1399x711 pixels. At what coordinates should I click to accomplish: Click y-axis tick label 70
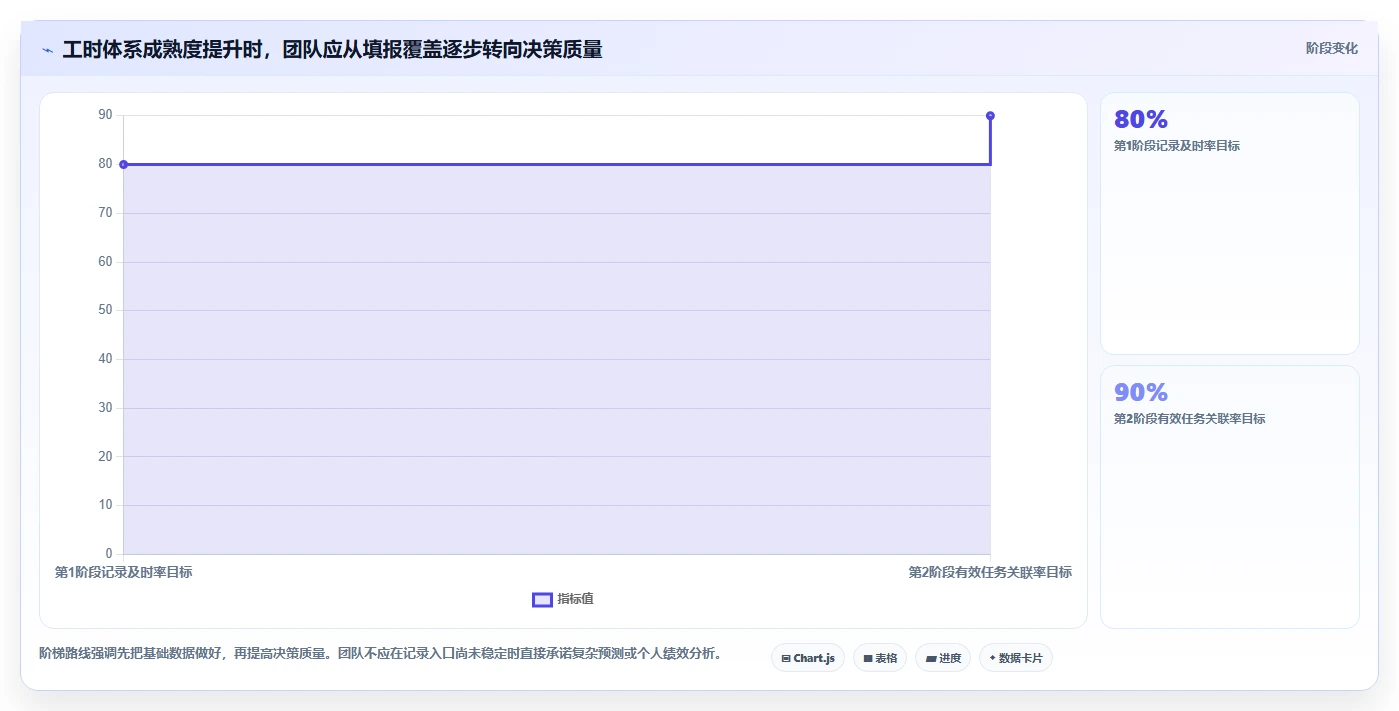click(x=105, y=213)
